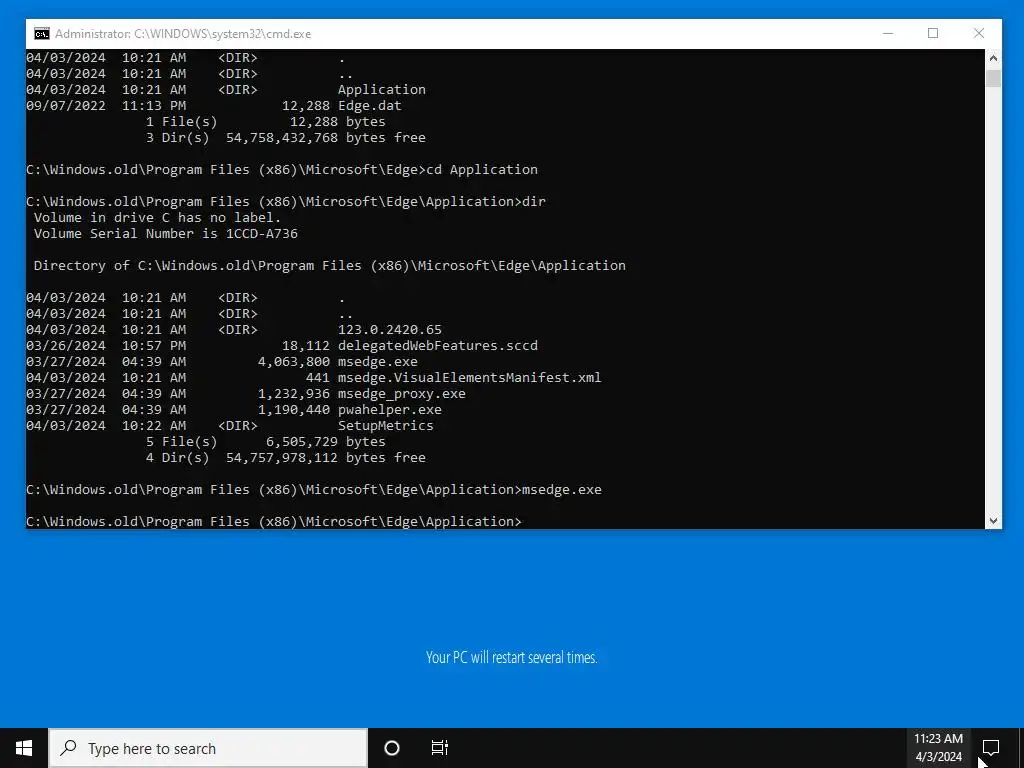
Task: Click the "54,758,432,768 bytes free" text
Action: 326,138
